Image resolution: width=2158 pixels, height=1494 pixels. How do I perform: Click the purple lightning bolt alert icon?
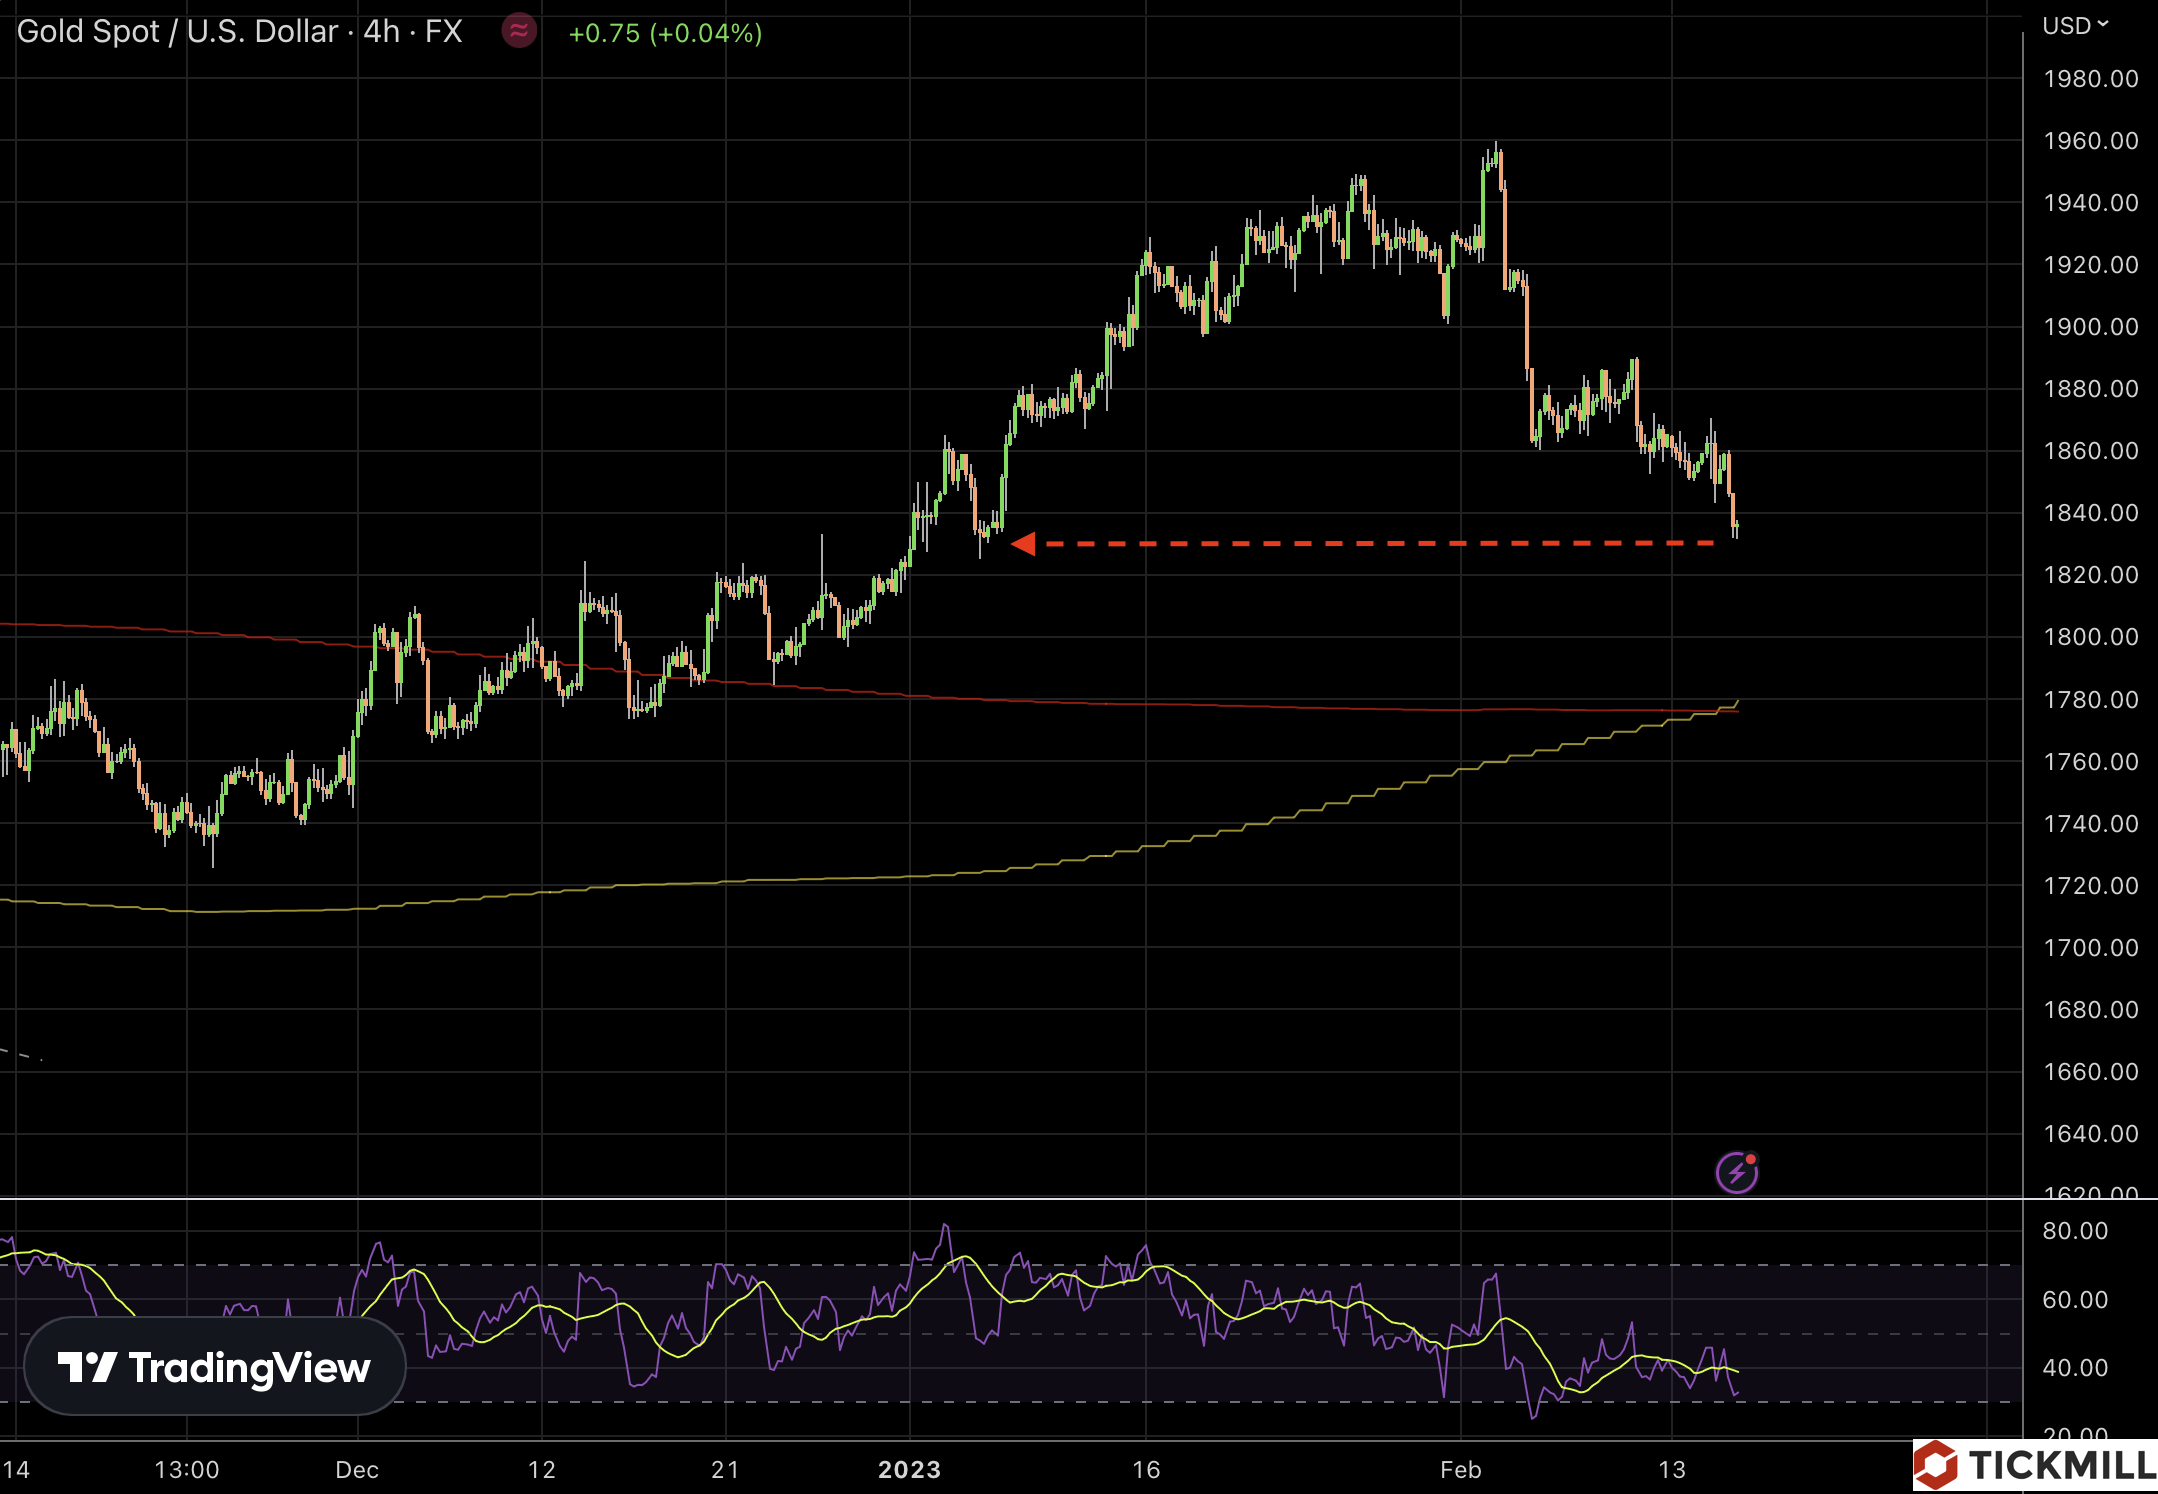tap(1736, 1172)
